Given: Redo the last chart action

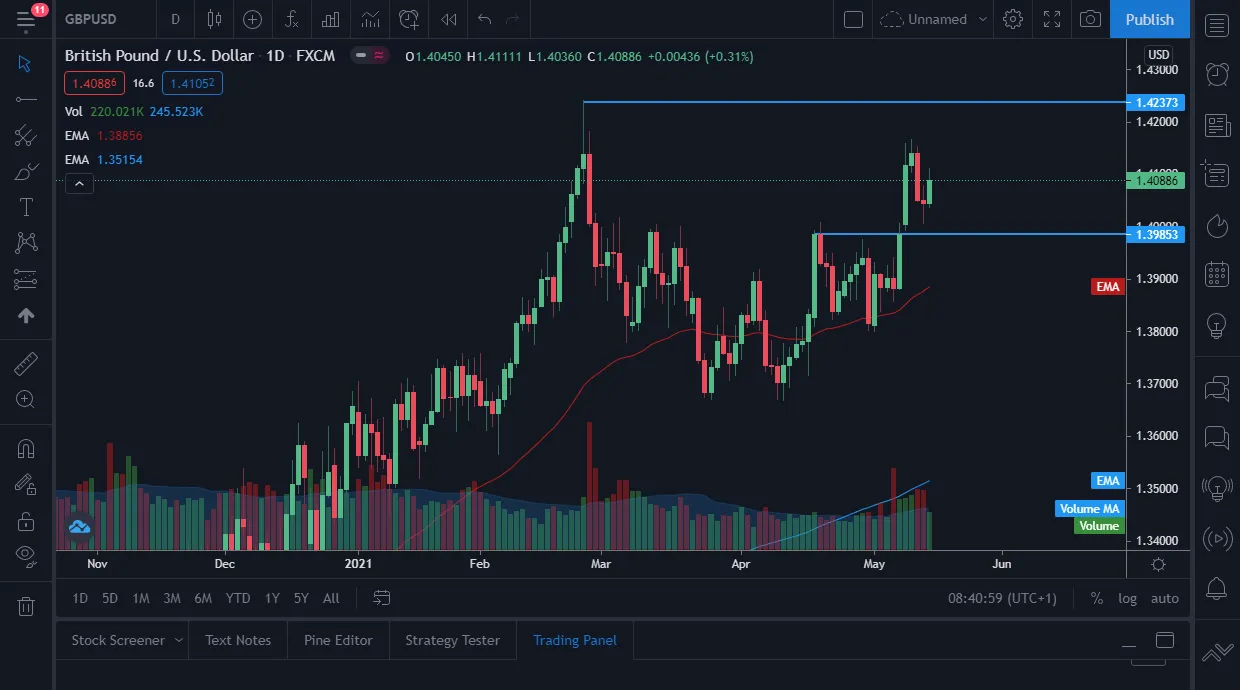Looking at the screenshot, I should (x=513, y=19).
